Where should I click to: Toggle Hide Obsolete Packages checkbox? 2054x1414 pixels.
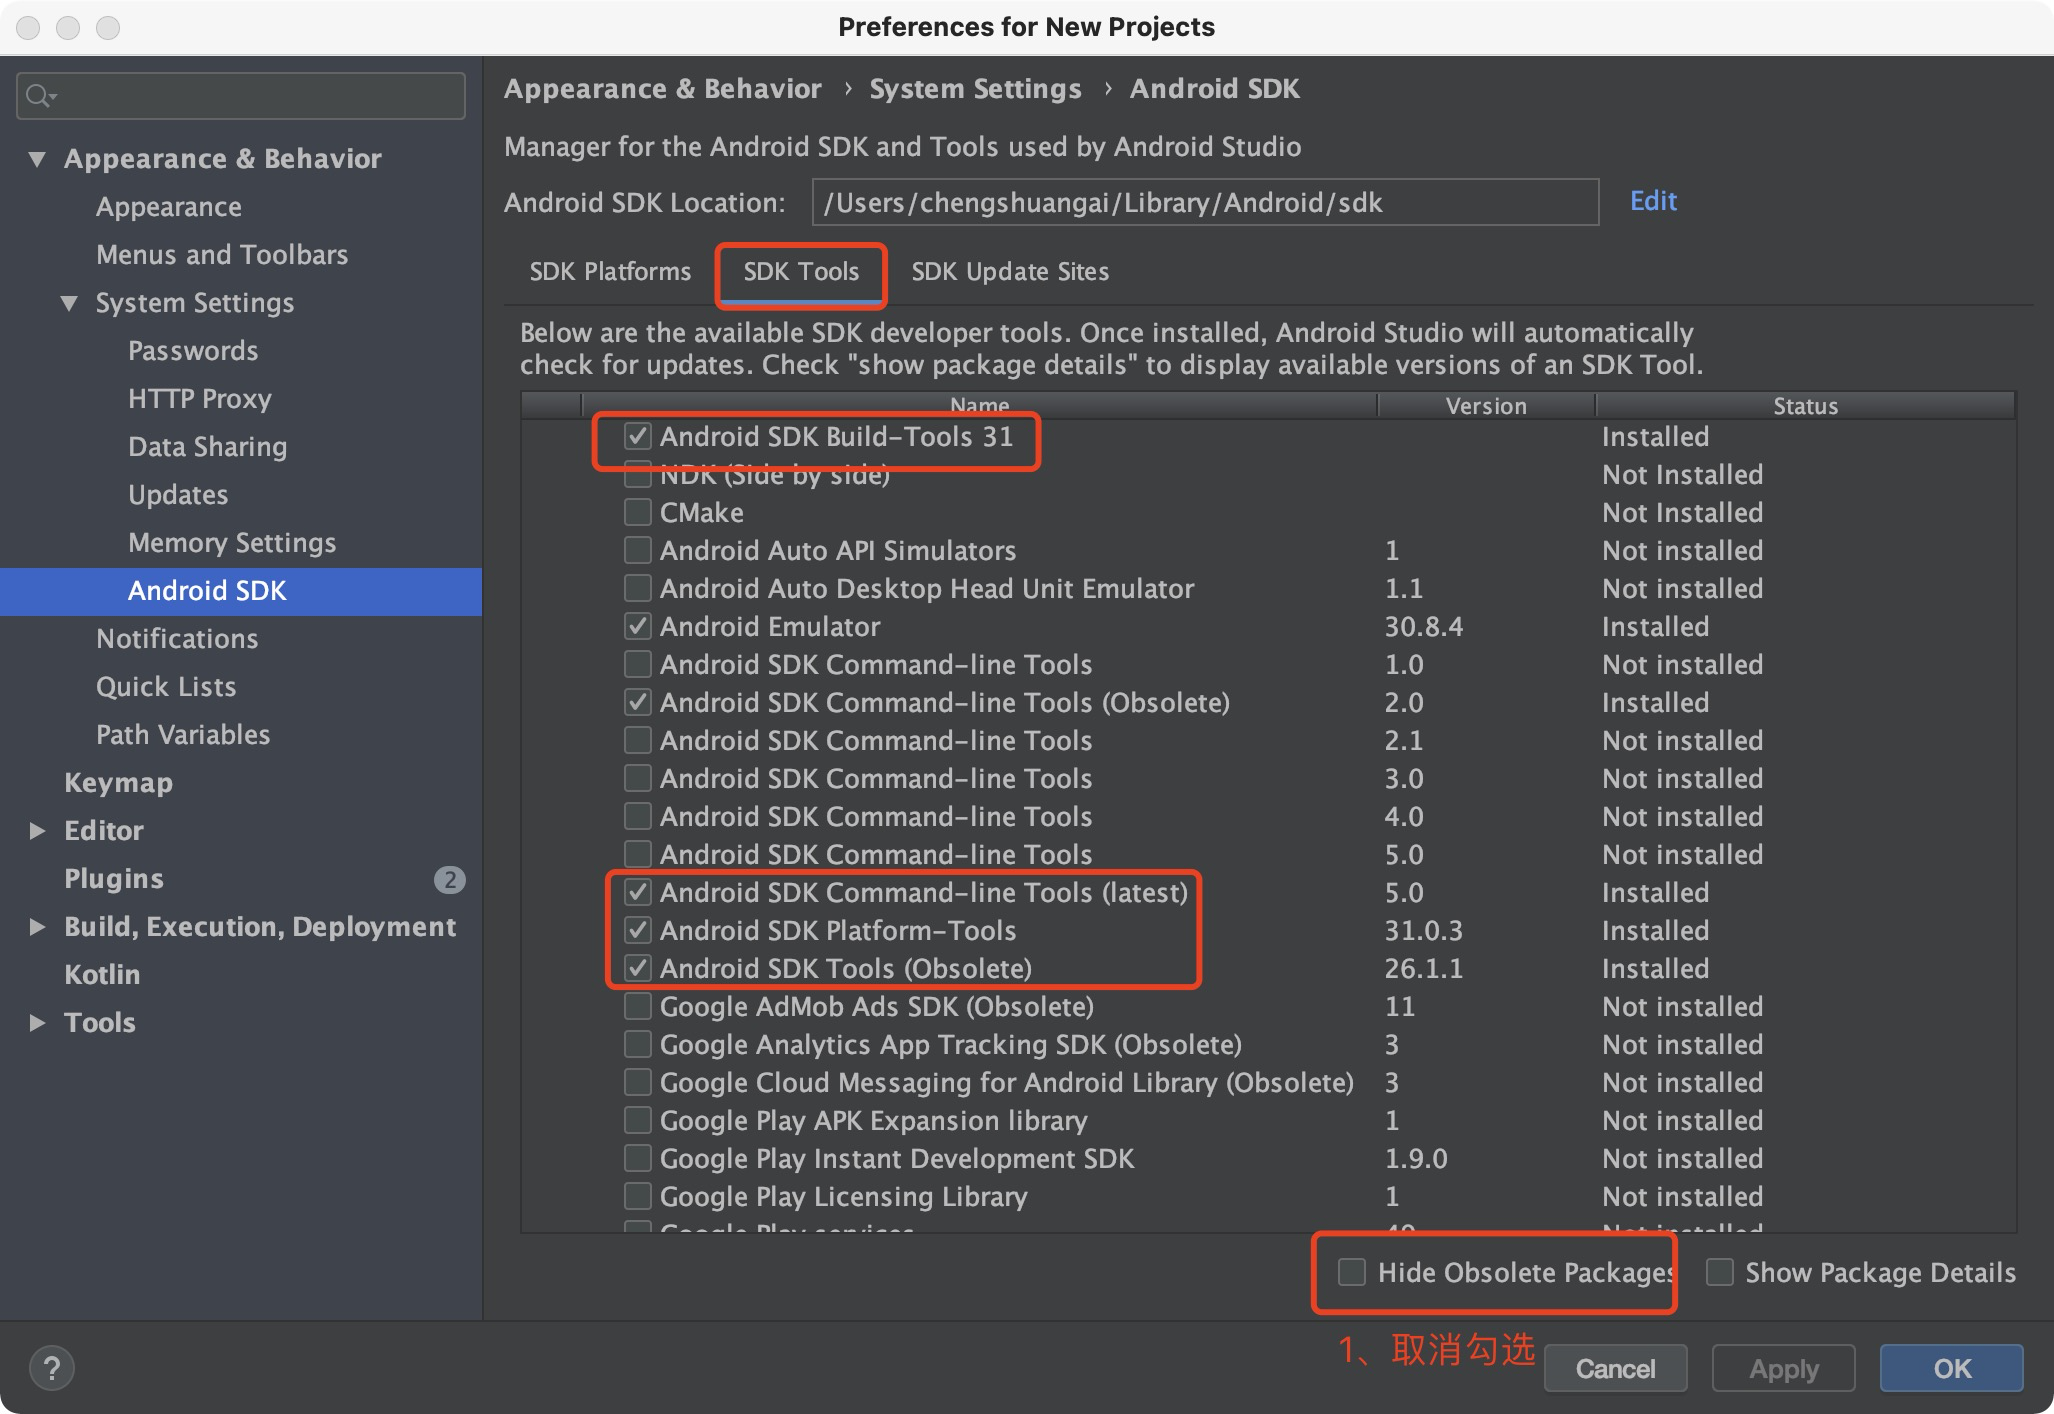1352,1272
